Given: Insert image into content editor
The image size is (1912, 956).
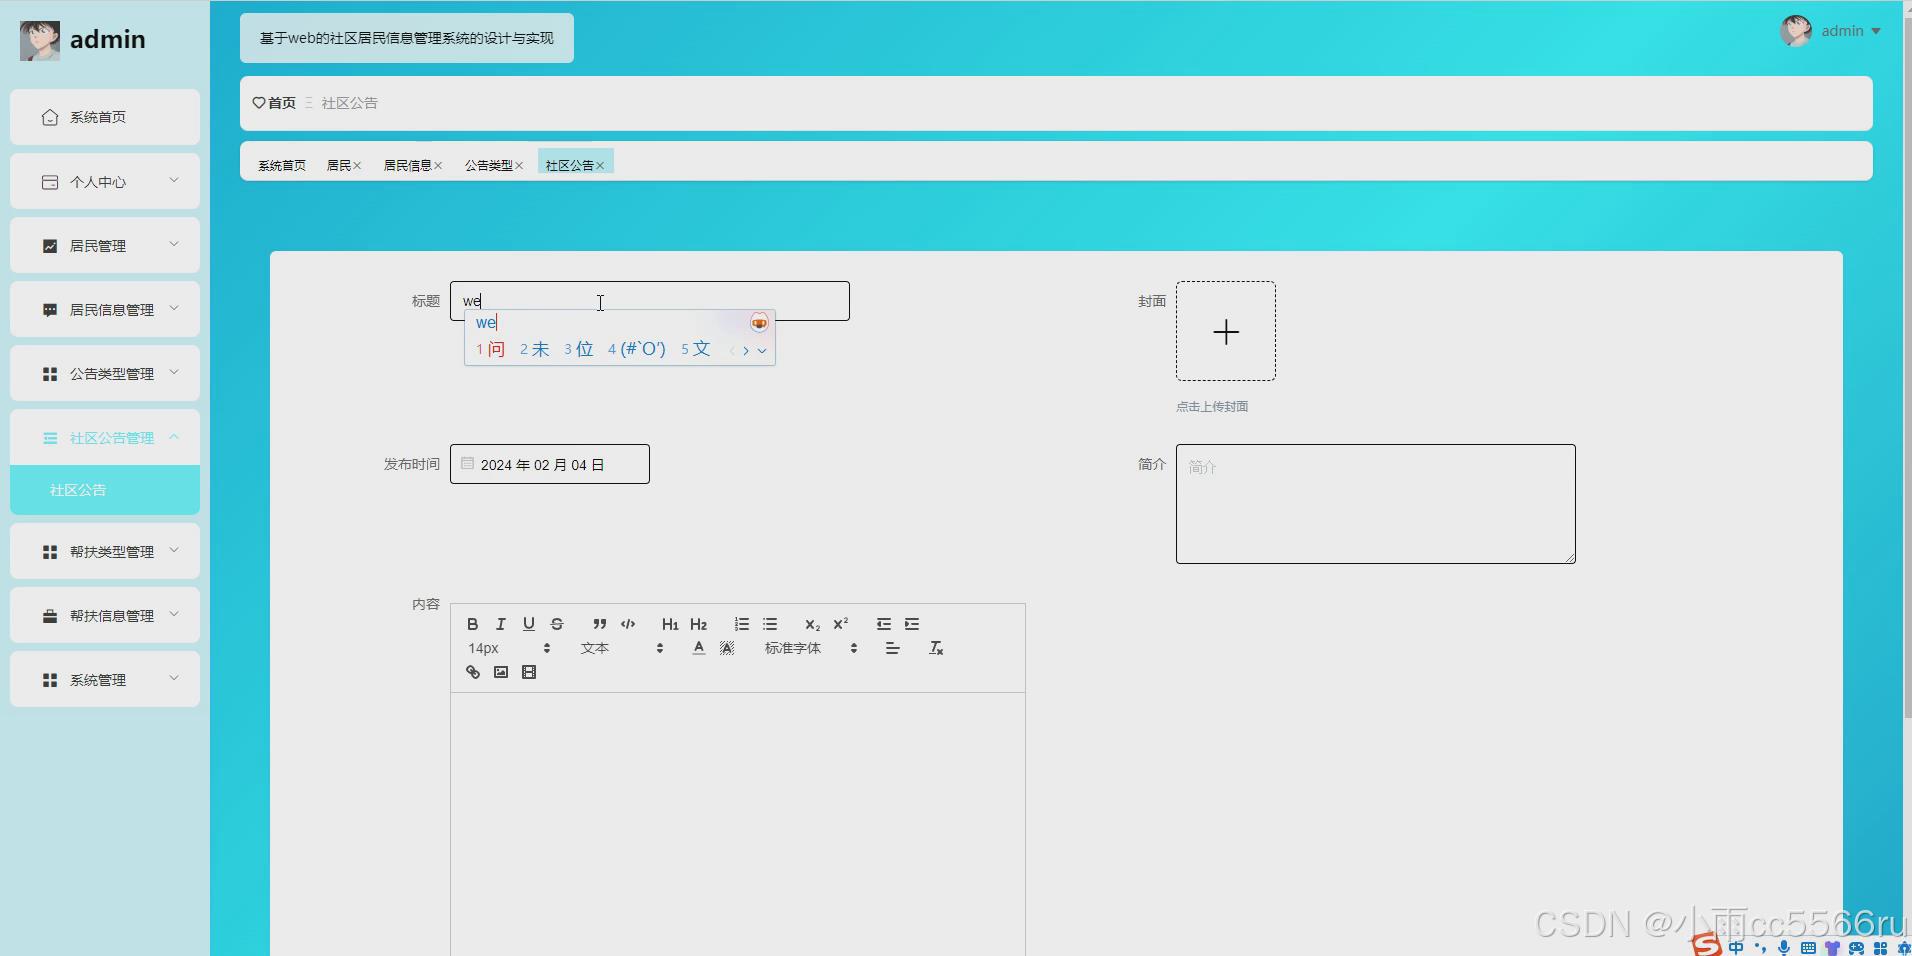Looking at the screenshot, I should tap(500, 672).
